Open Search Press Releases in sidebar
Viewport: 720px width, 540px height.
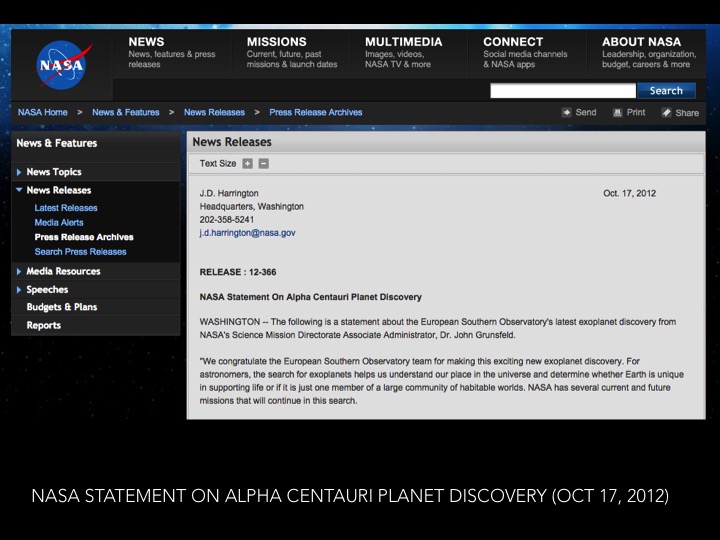80,252
